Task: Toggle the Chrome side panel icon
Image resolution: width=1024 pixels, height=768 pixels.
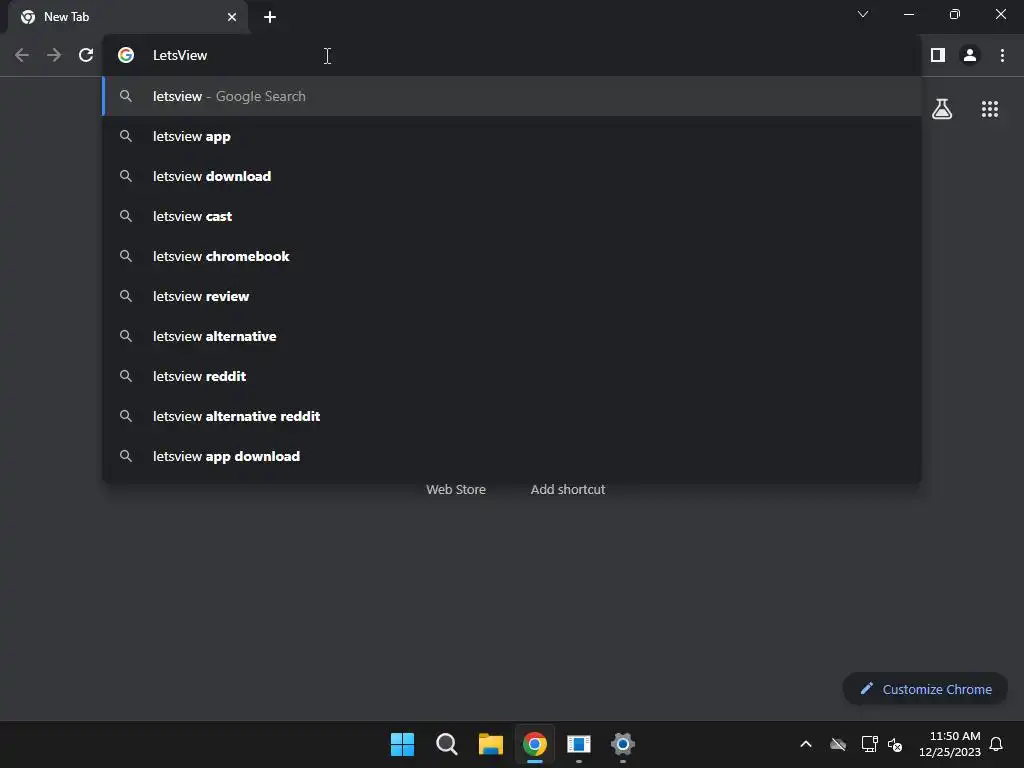Action: tap(938, 56)
